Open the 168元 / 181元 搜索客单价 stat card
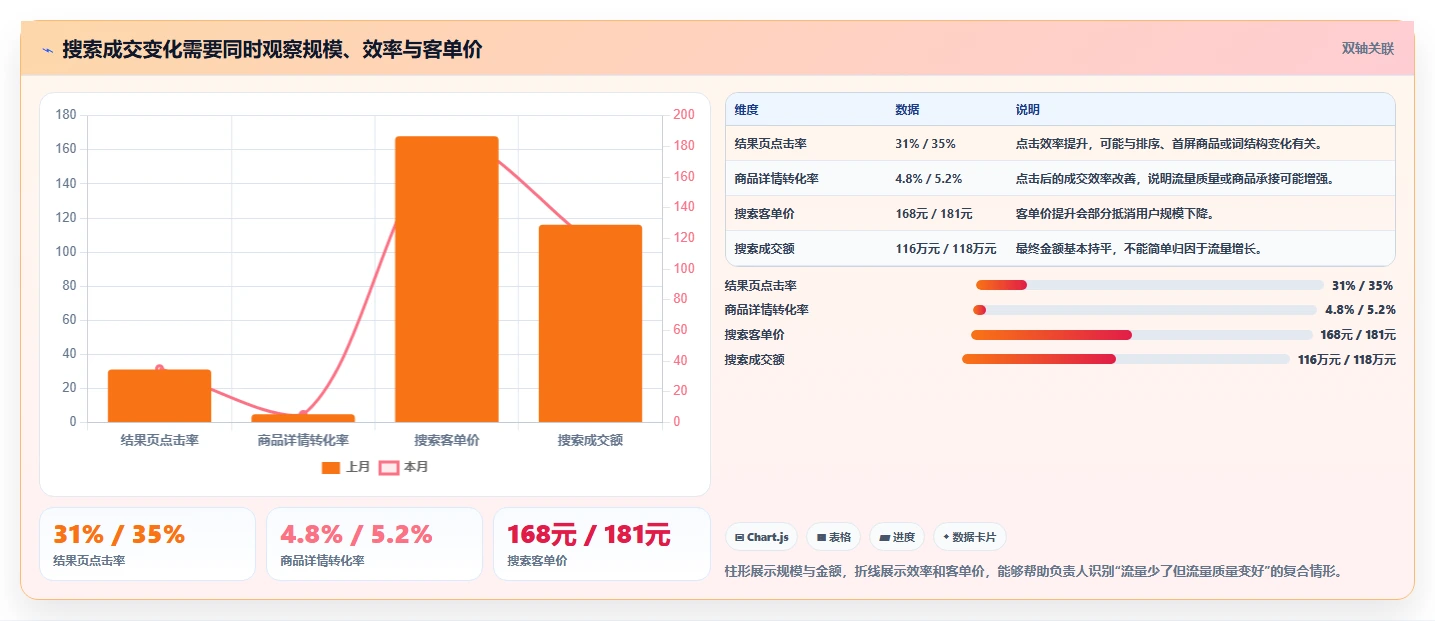 [601, 544]
